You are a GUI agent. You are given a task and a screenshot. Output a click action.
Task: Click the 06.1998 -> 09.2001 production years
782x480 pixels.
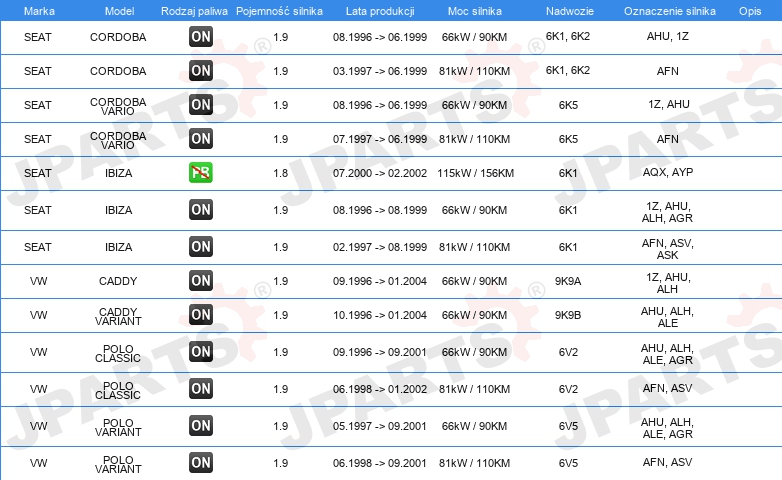coord(380,463)
